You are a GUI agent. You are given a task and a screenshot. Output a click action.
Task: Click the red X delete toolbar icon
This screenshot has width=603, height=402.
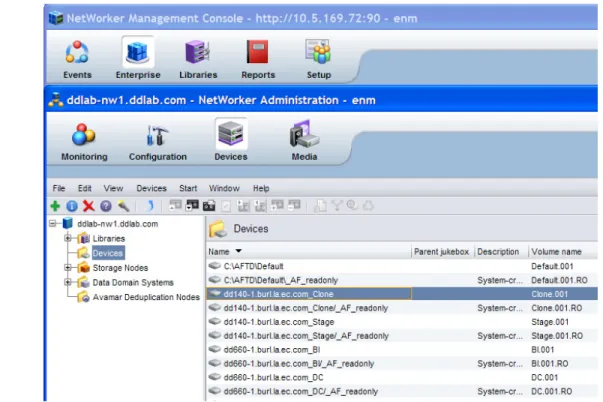89,206
